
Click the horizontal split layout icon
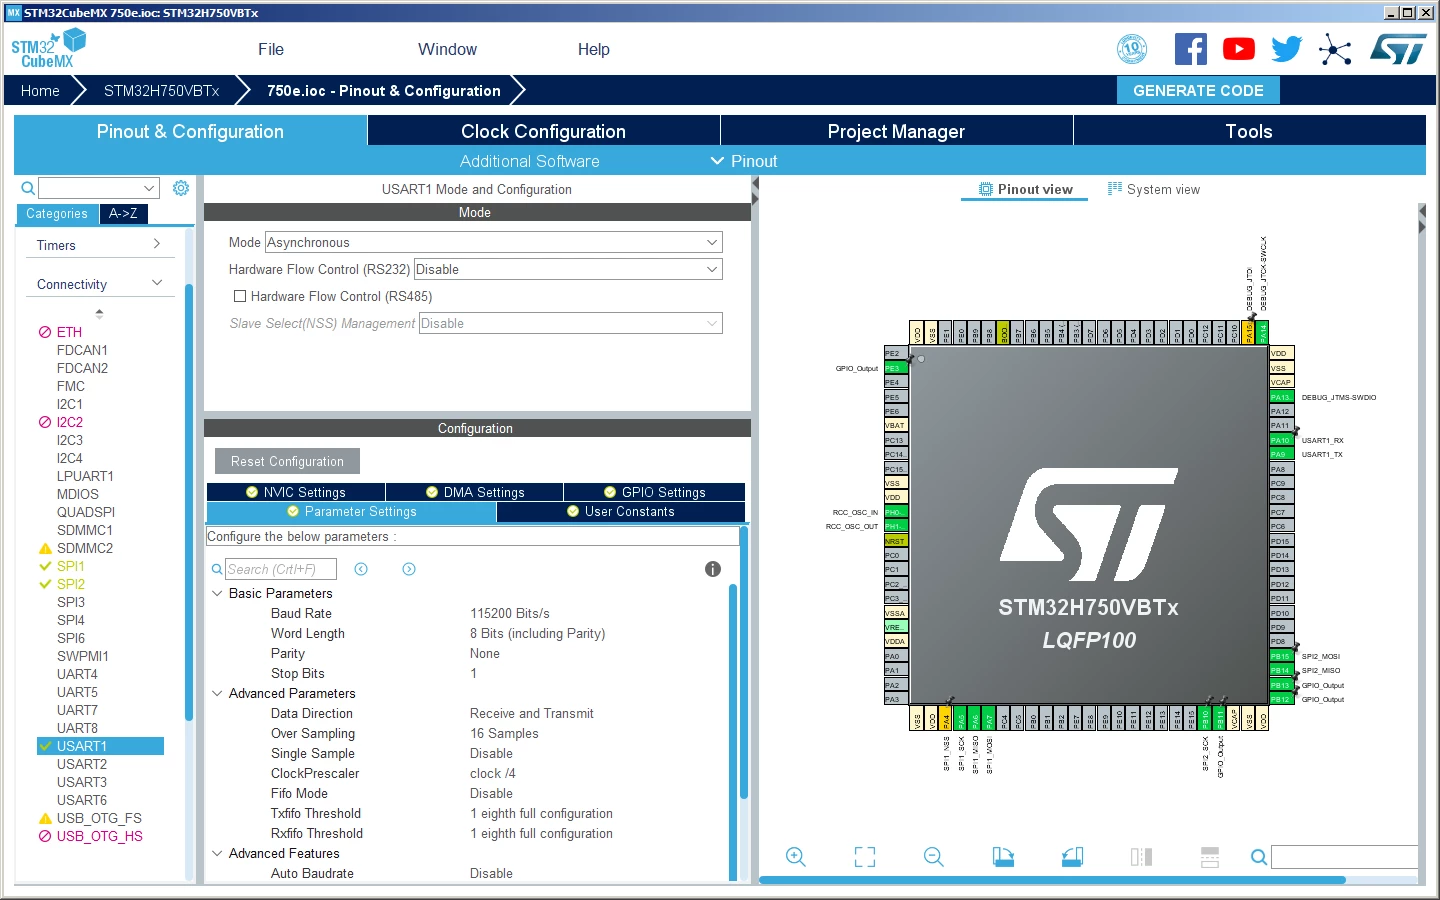1210,857
